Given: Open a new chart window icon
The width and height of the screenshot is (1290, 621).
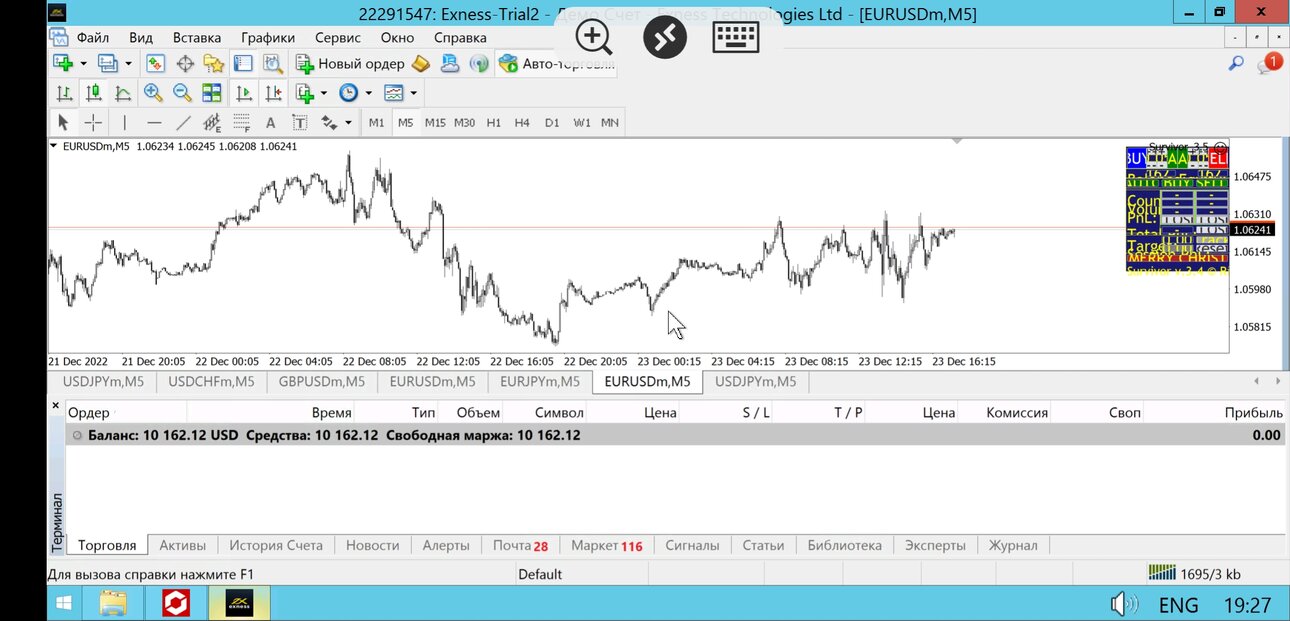Looking at the screenshot, I should pyautogui.click(x=64, y=64).
